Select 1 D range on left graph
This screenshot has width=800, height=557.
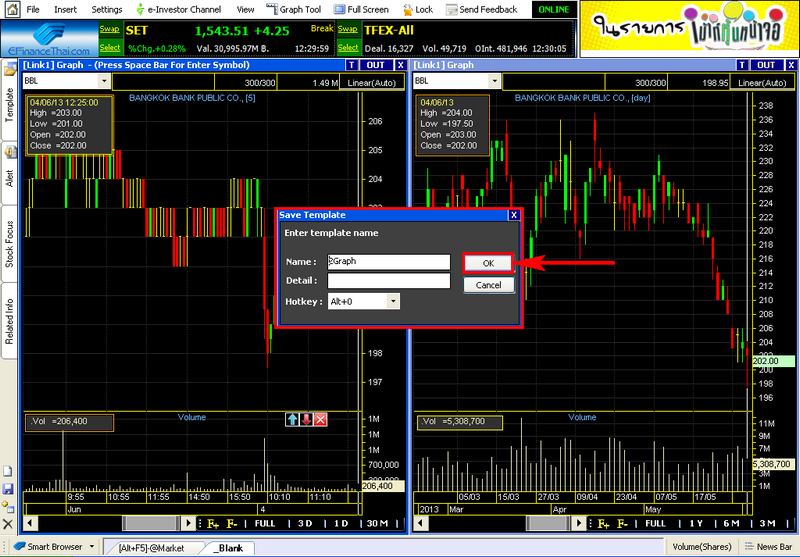click(341, 523)
